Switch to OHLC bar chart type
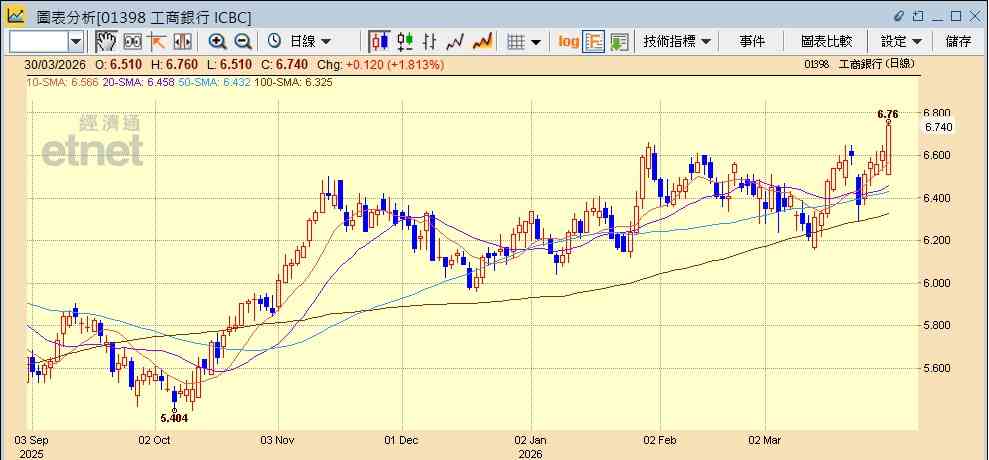 click(430, 42)
